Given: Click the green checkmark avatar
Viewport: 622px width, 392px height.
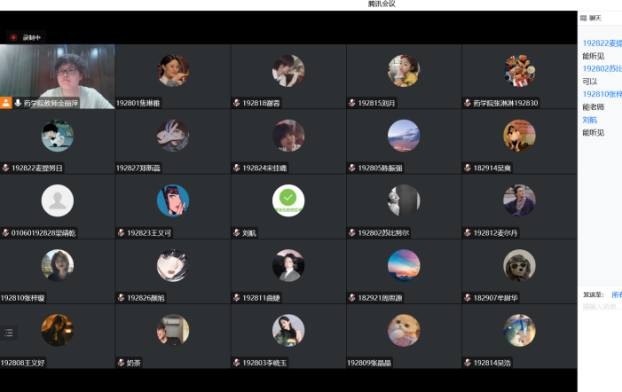Looking at the screenshot, I should (x=288, y=200).
